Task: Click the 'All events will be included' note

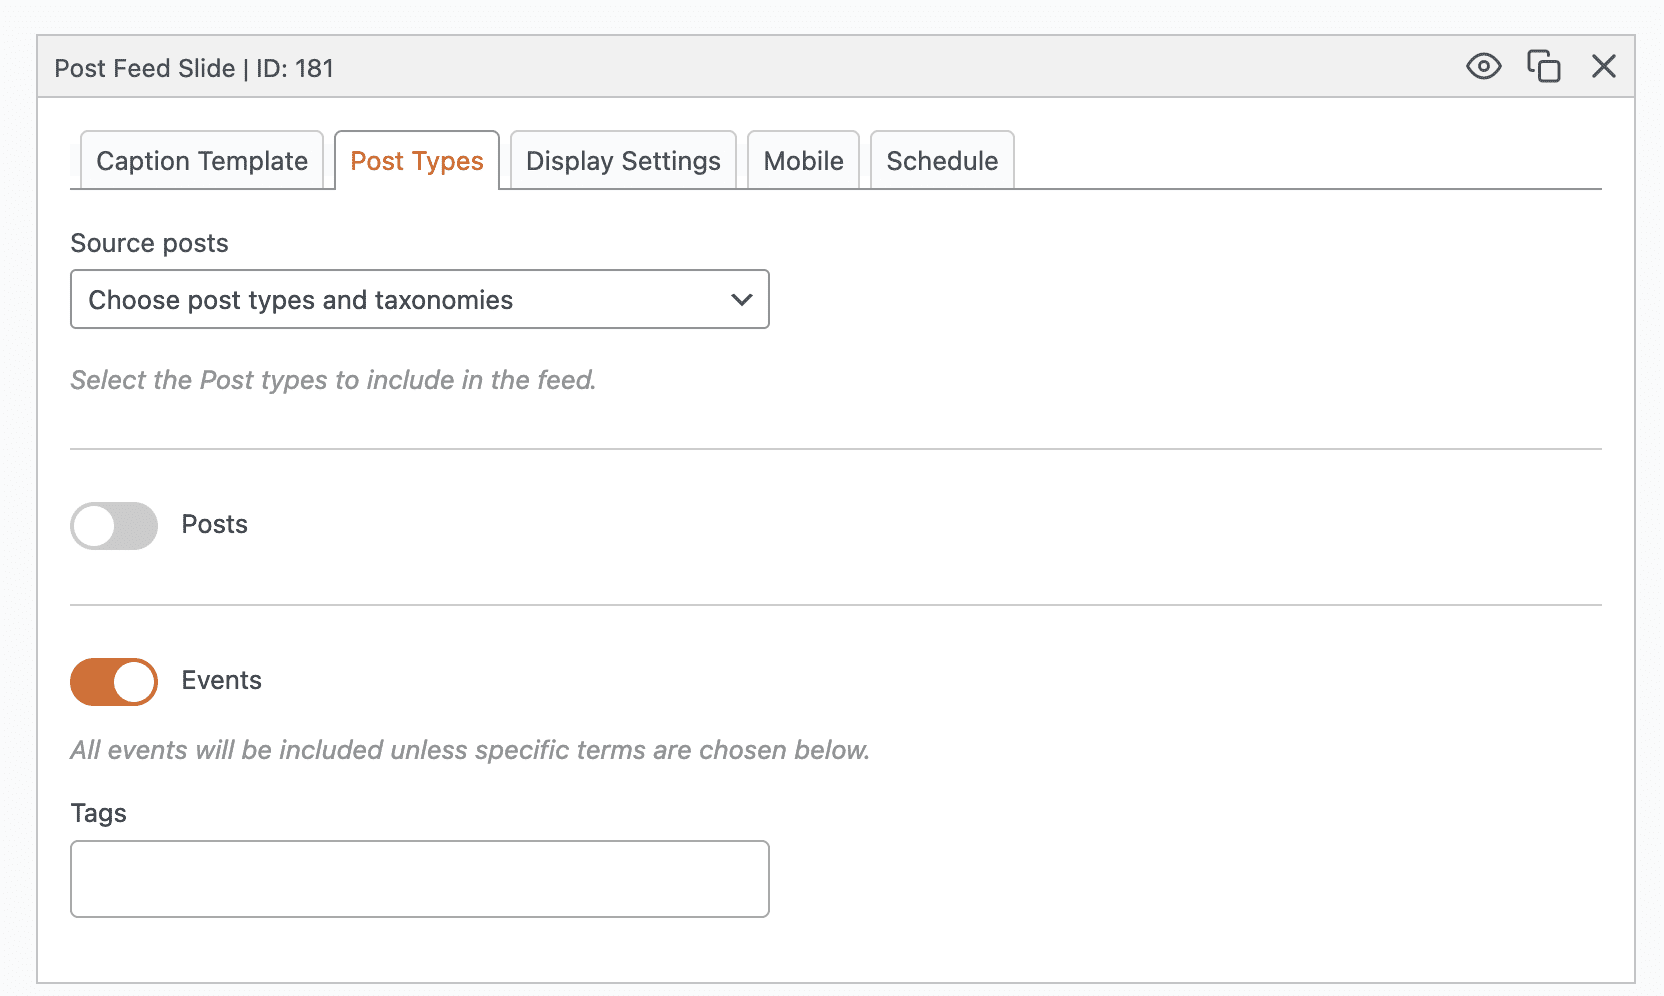Action: [x=470, y=751]
